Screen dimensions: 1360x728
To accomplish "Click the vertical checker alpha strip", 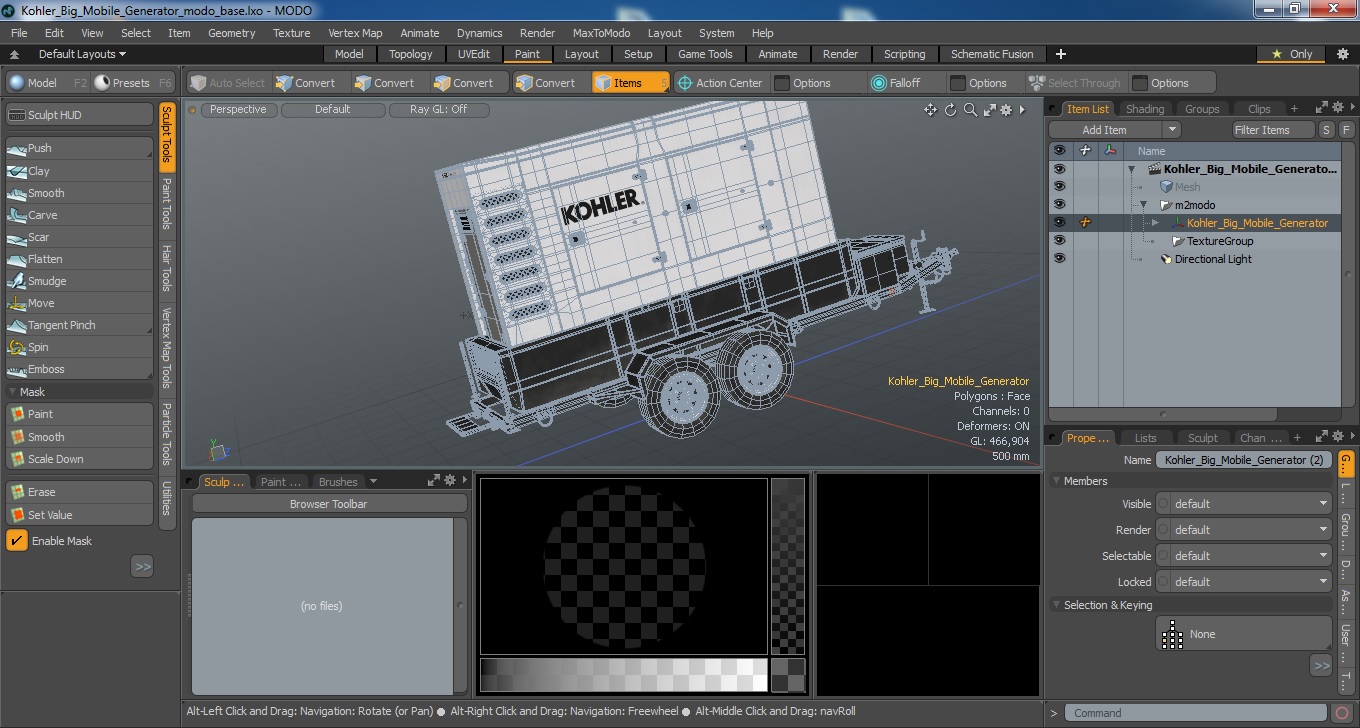I will tap(788, 566).
